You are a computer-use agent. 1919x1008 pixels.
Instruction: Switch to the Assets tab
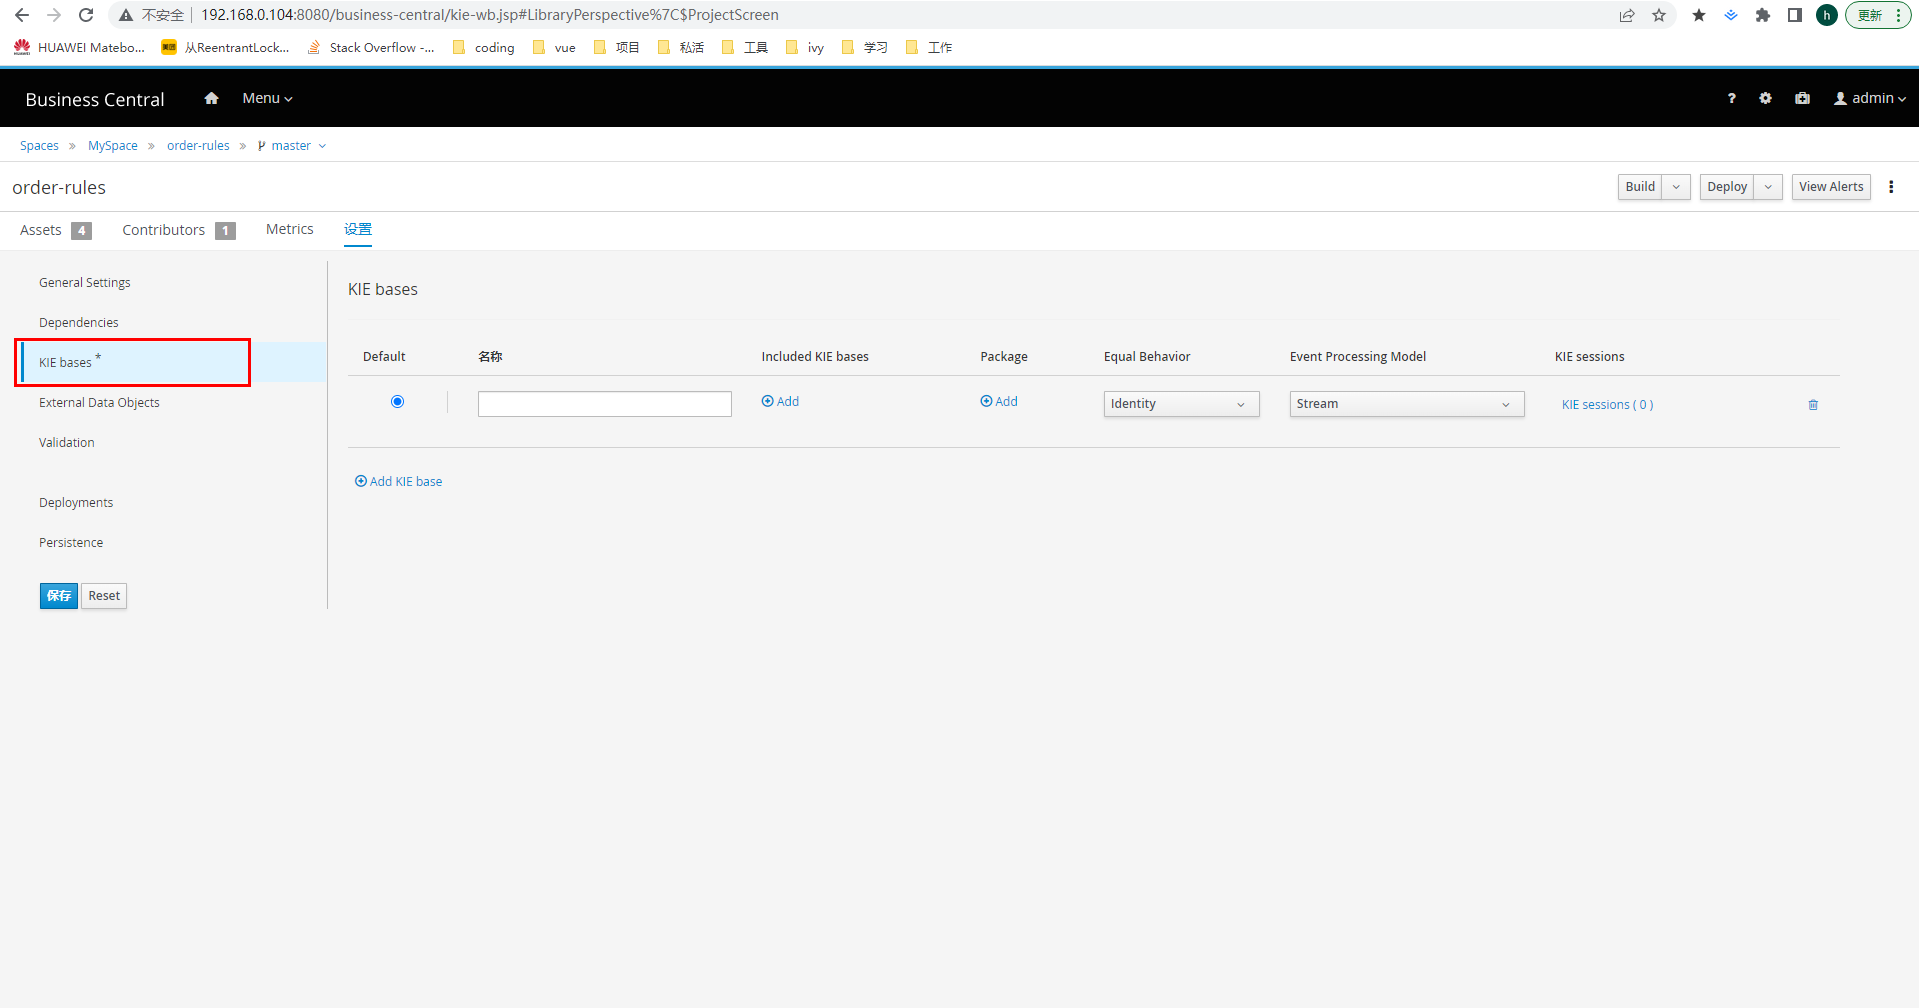41,230
